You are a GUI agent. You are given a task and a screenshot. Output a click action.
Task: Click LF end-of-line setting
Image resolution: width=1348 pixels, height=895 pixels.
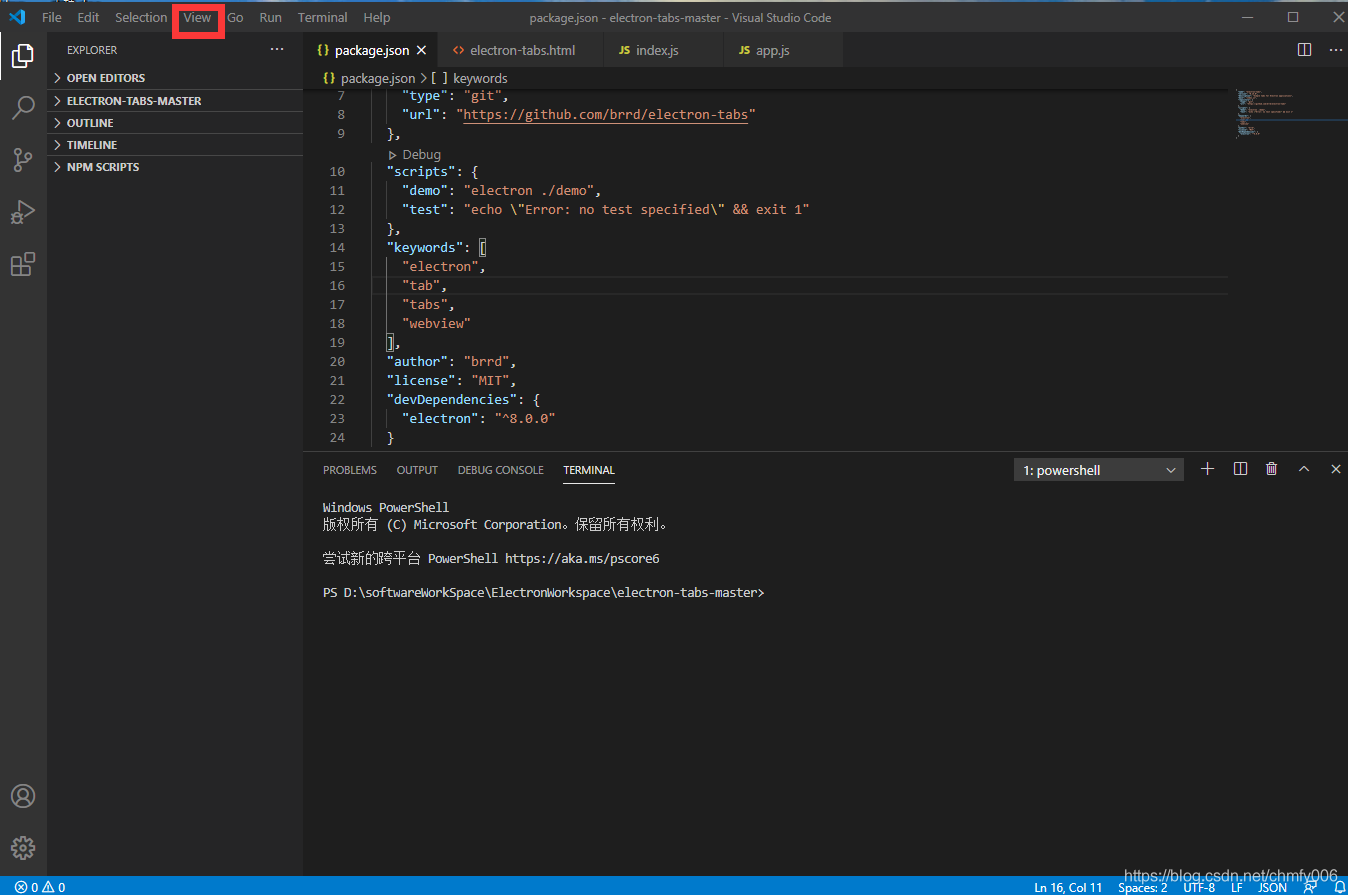[1237, 887]
